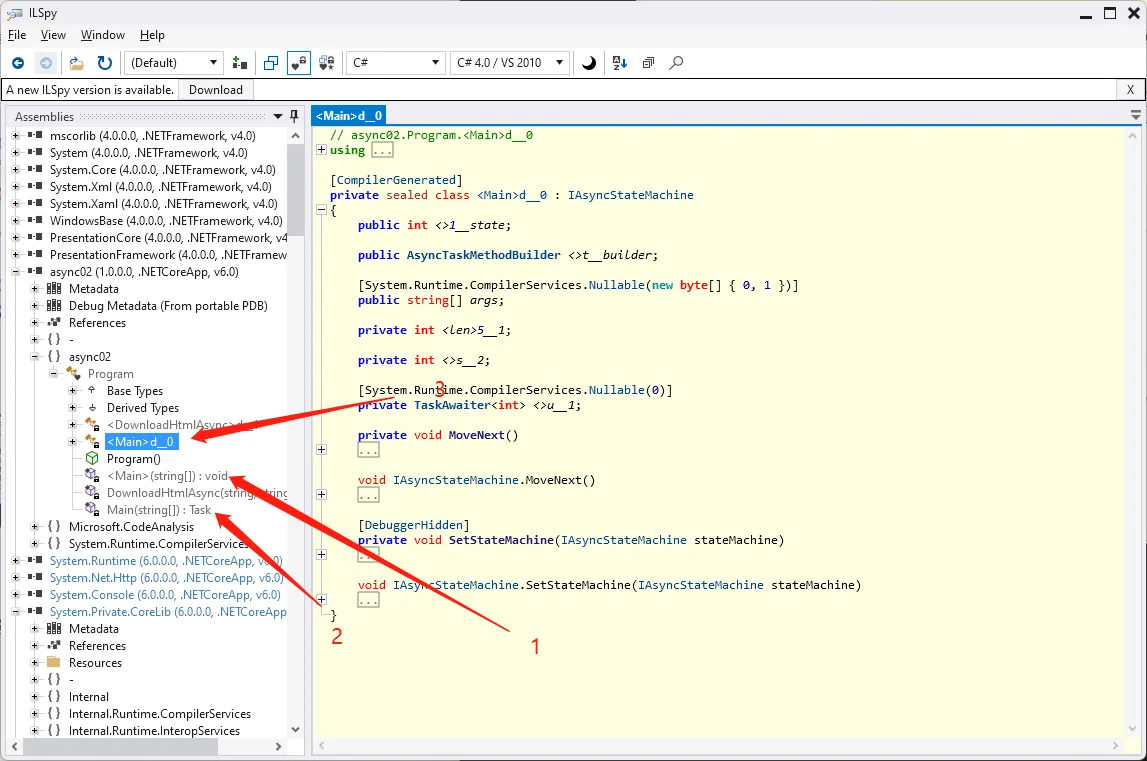Select the <Main>d__0 document tab
The width and height of the screenshot is (1147, 761).
click(348, 116)
